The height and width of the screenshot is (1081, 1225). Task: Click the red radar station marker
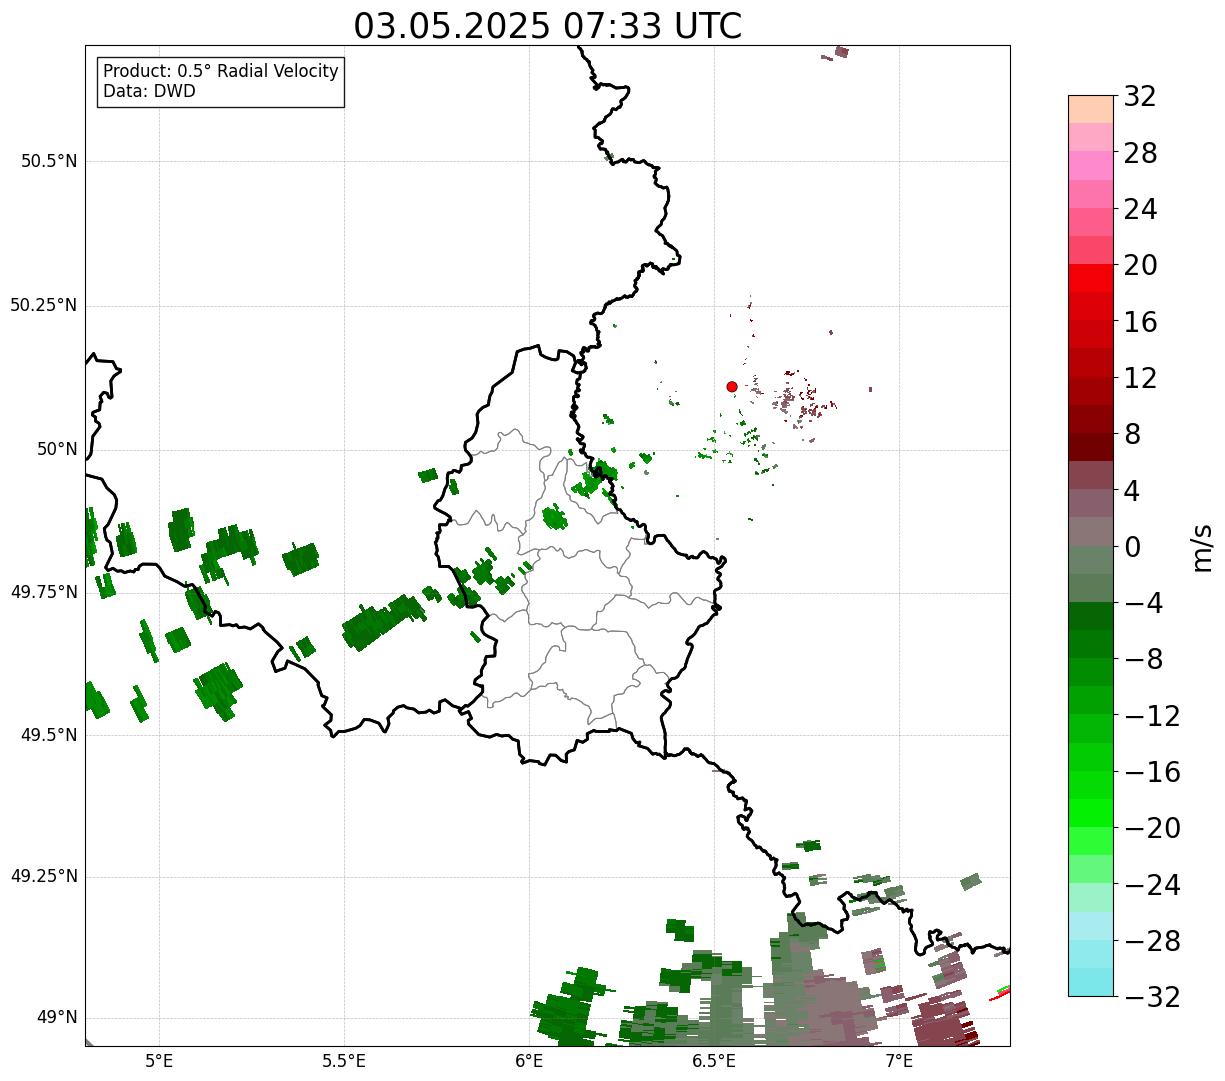point(732,386)
